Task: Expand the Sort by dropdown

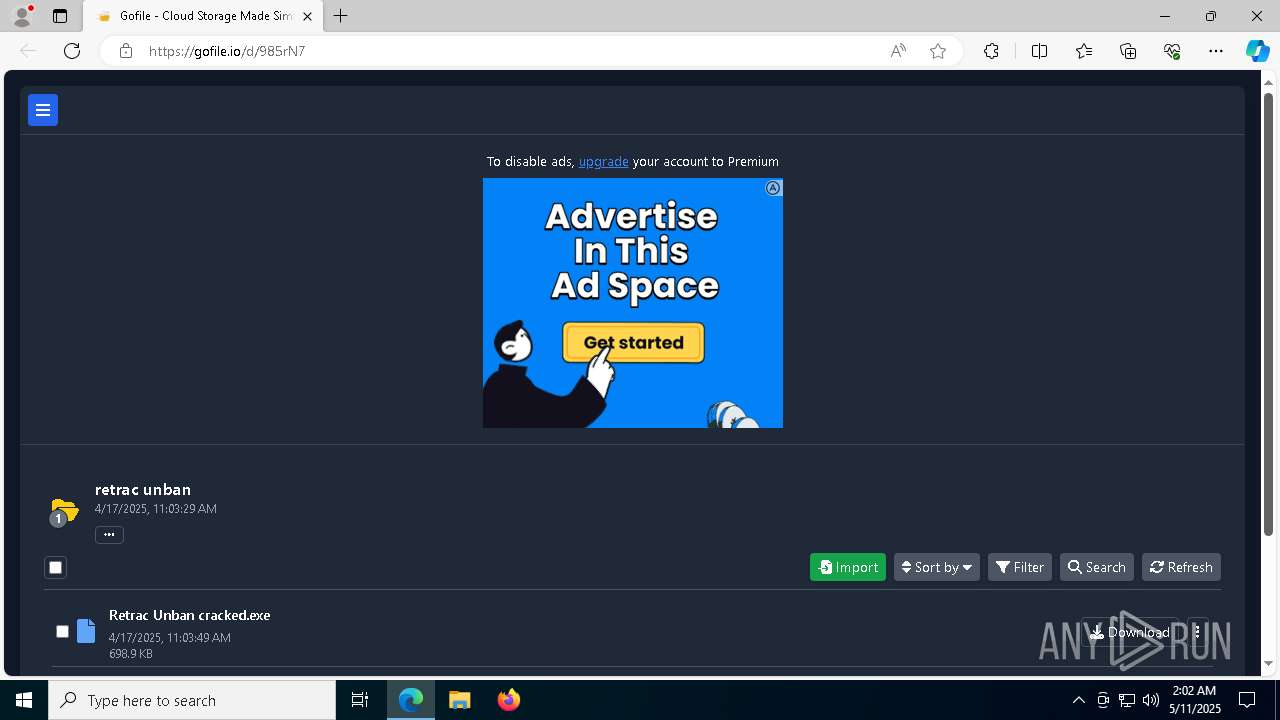Action: pyautogui.click(x=937, y=567)
